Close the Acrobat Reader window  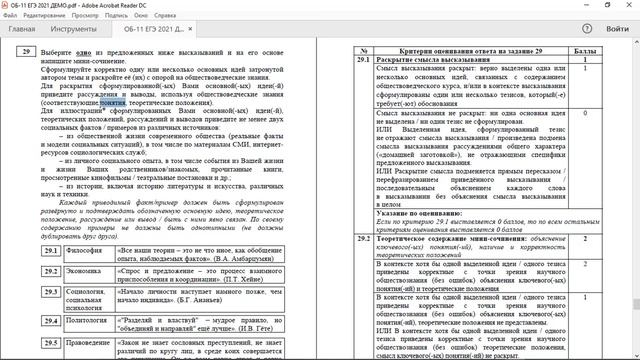[x=629, y=5]
